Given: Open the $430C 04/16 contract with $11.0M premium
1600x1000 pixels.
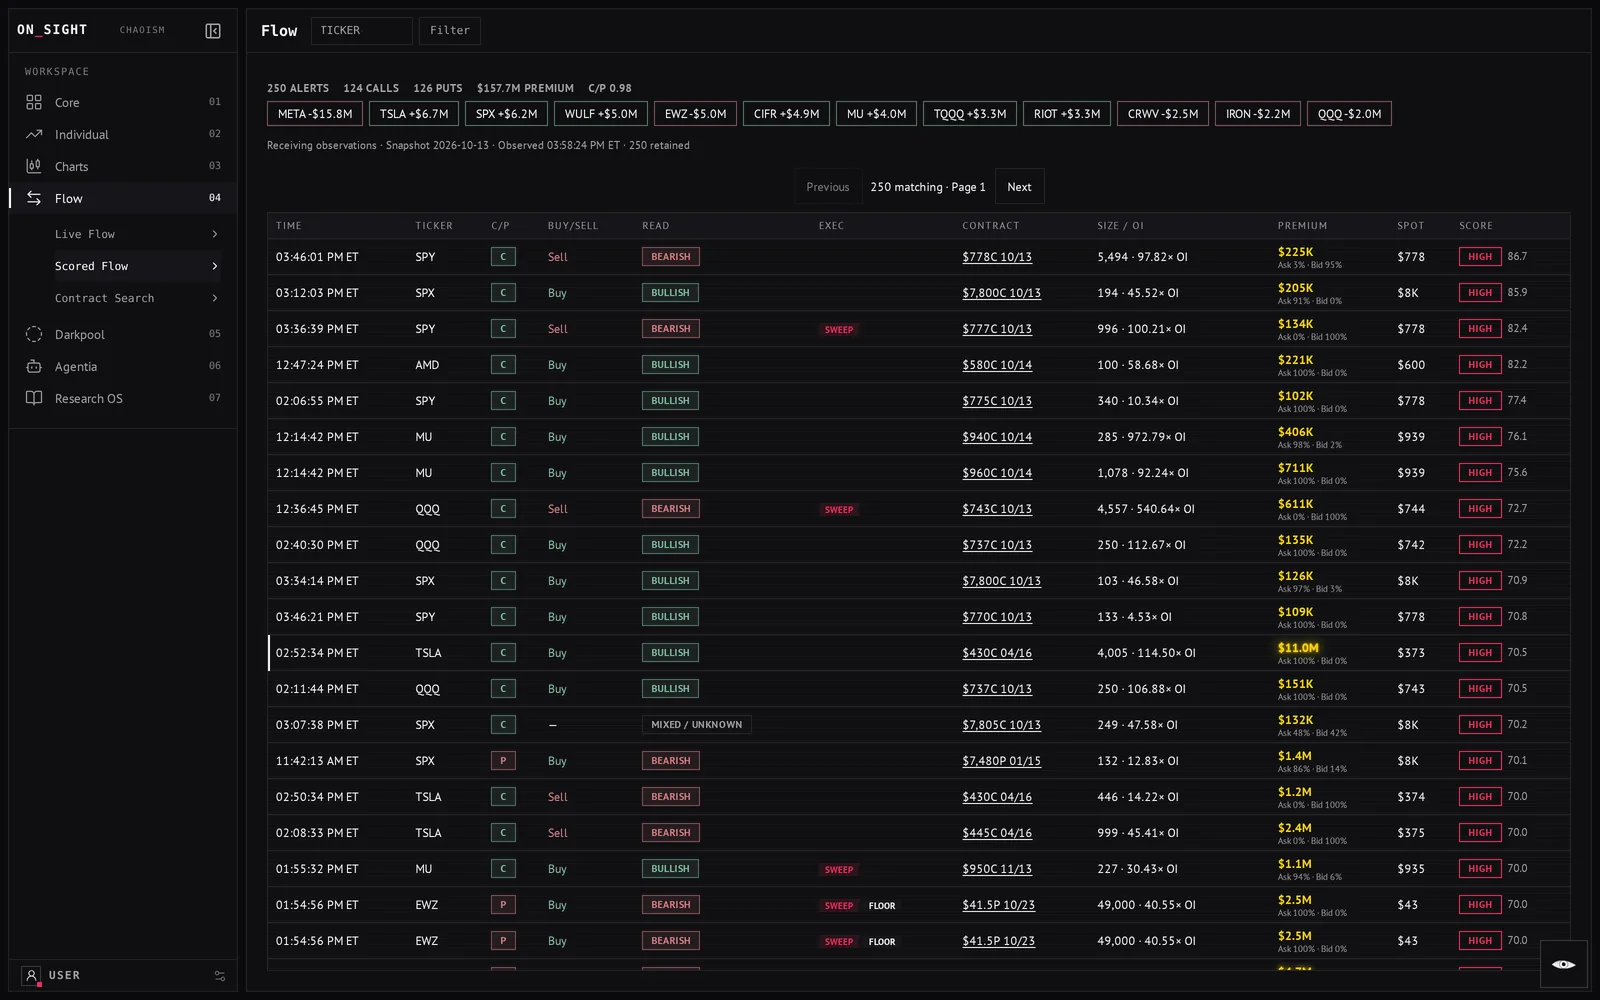Looking at the screenshot, I should pos(997,653).
